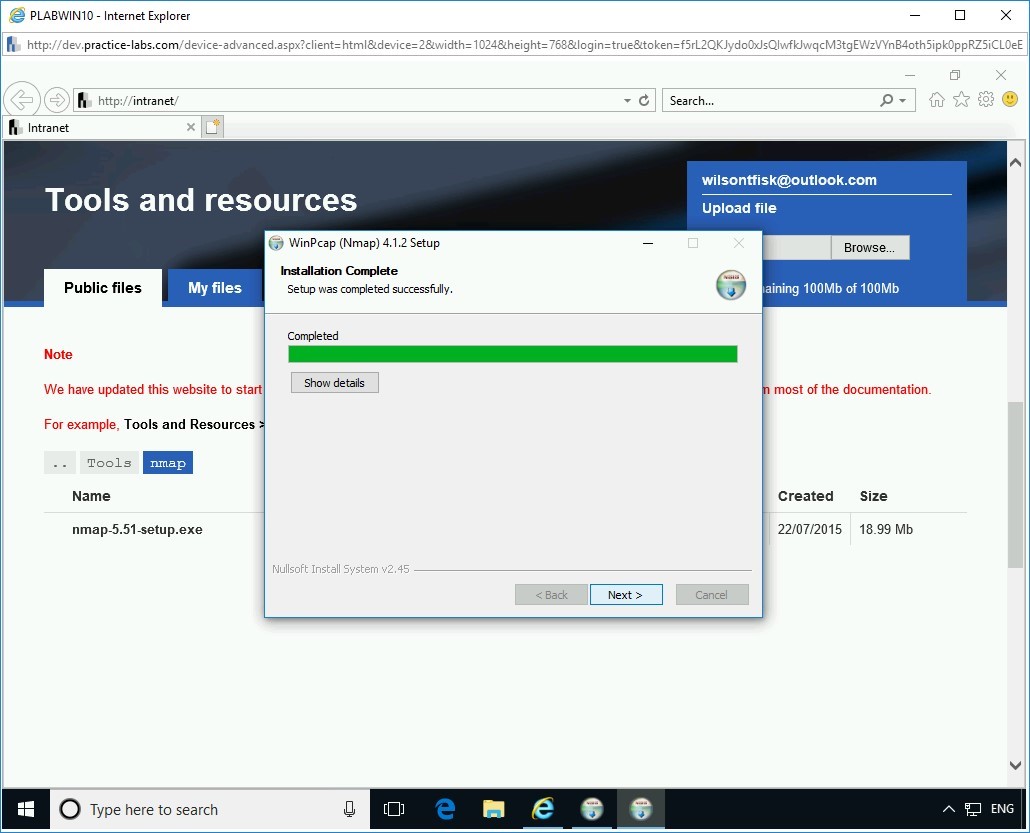The width and height of the screenshot is (1030, 833).
Task: Open File Explorer from the taskbar
Action: click(493, 809)
